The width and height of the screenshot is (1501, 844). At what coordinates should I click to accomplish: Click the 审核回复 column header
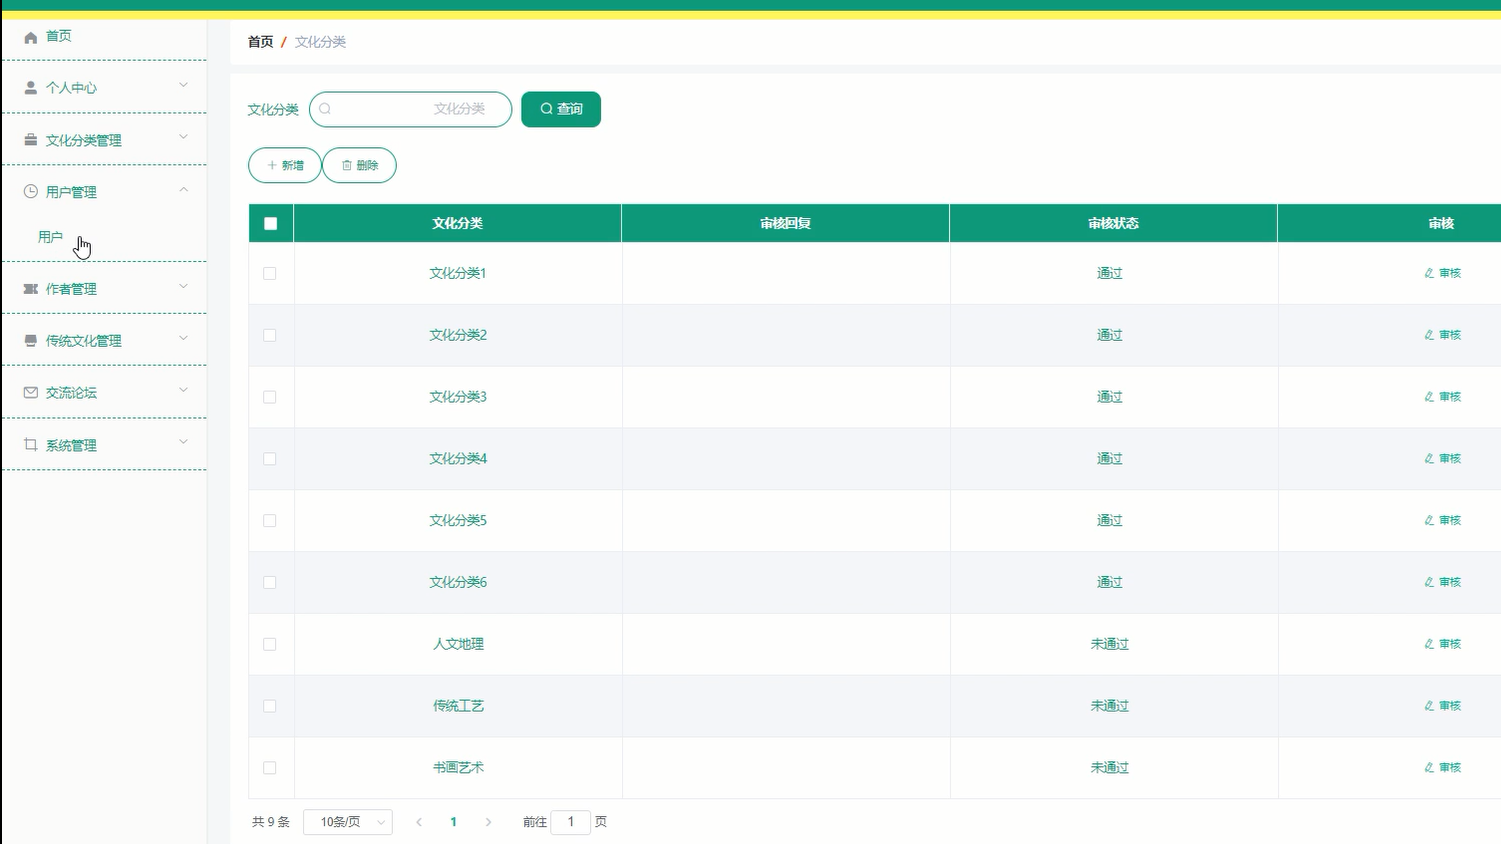point(785,223)
